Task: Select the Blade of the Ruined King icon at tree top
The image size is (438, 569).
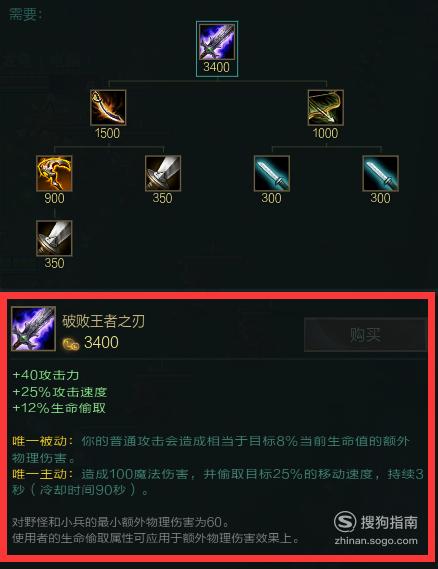Action: (x=217, y=42)
